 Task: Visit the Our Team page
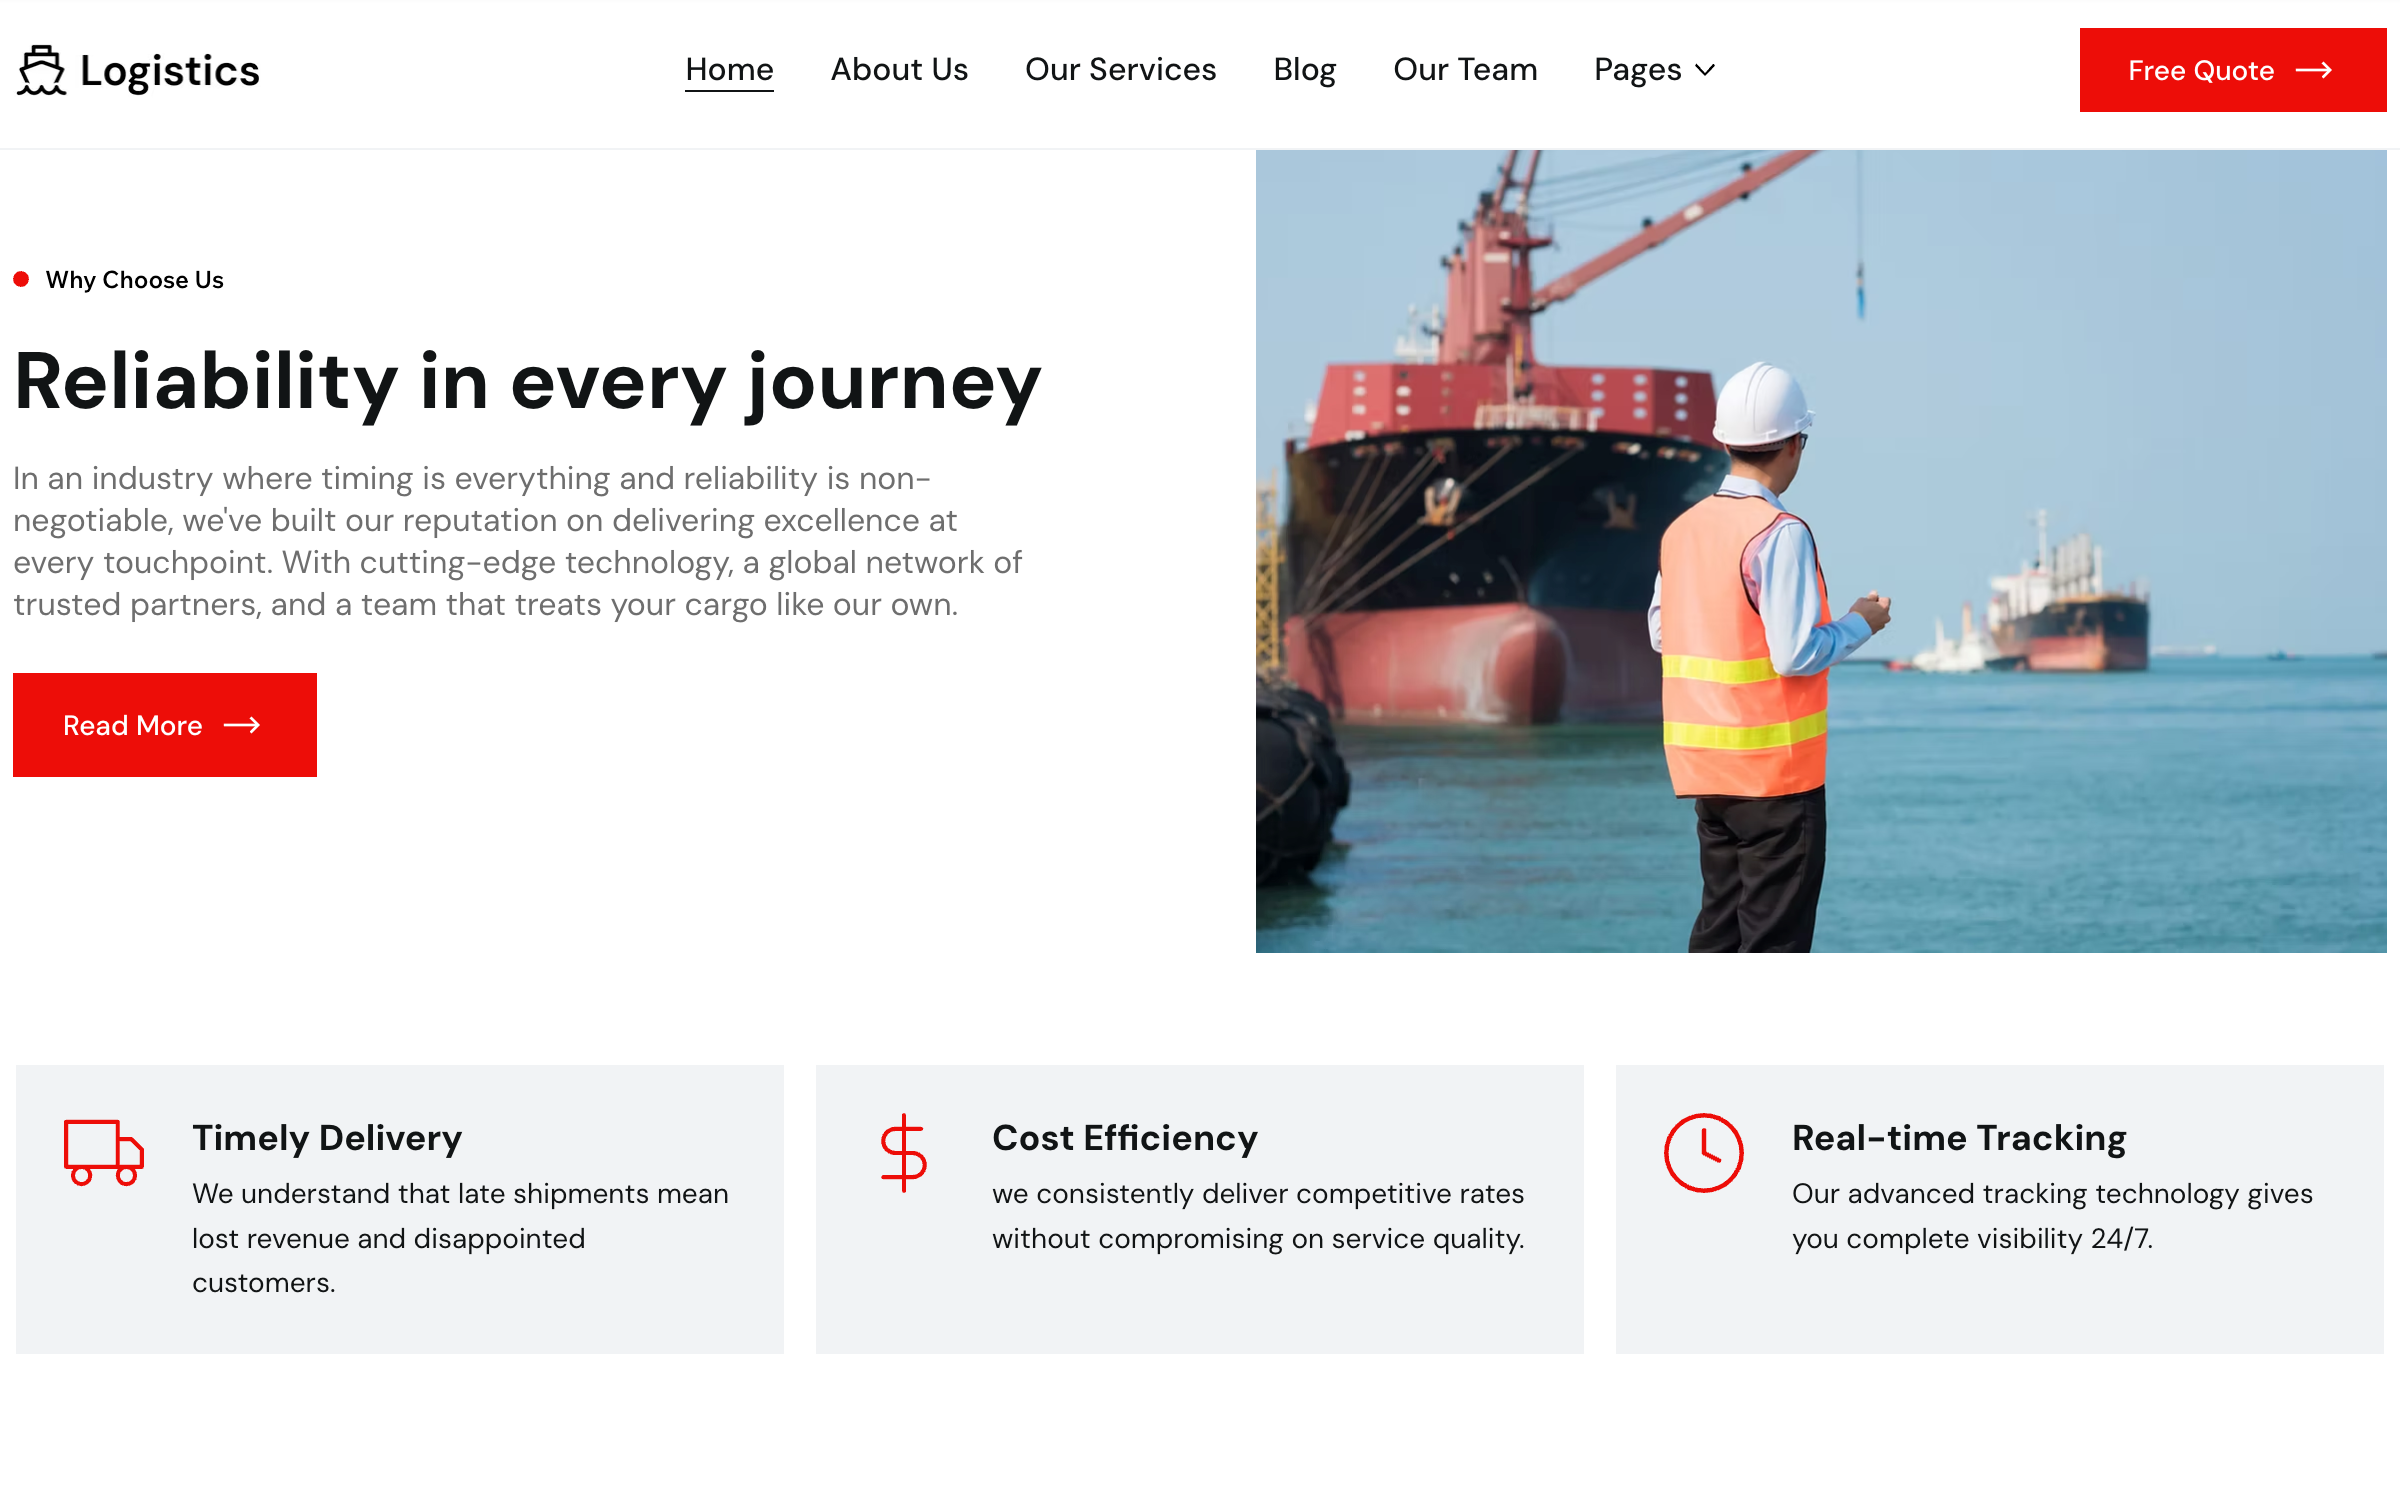click(x=1465, y=70)
